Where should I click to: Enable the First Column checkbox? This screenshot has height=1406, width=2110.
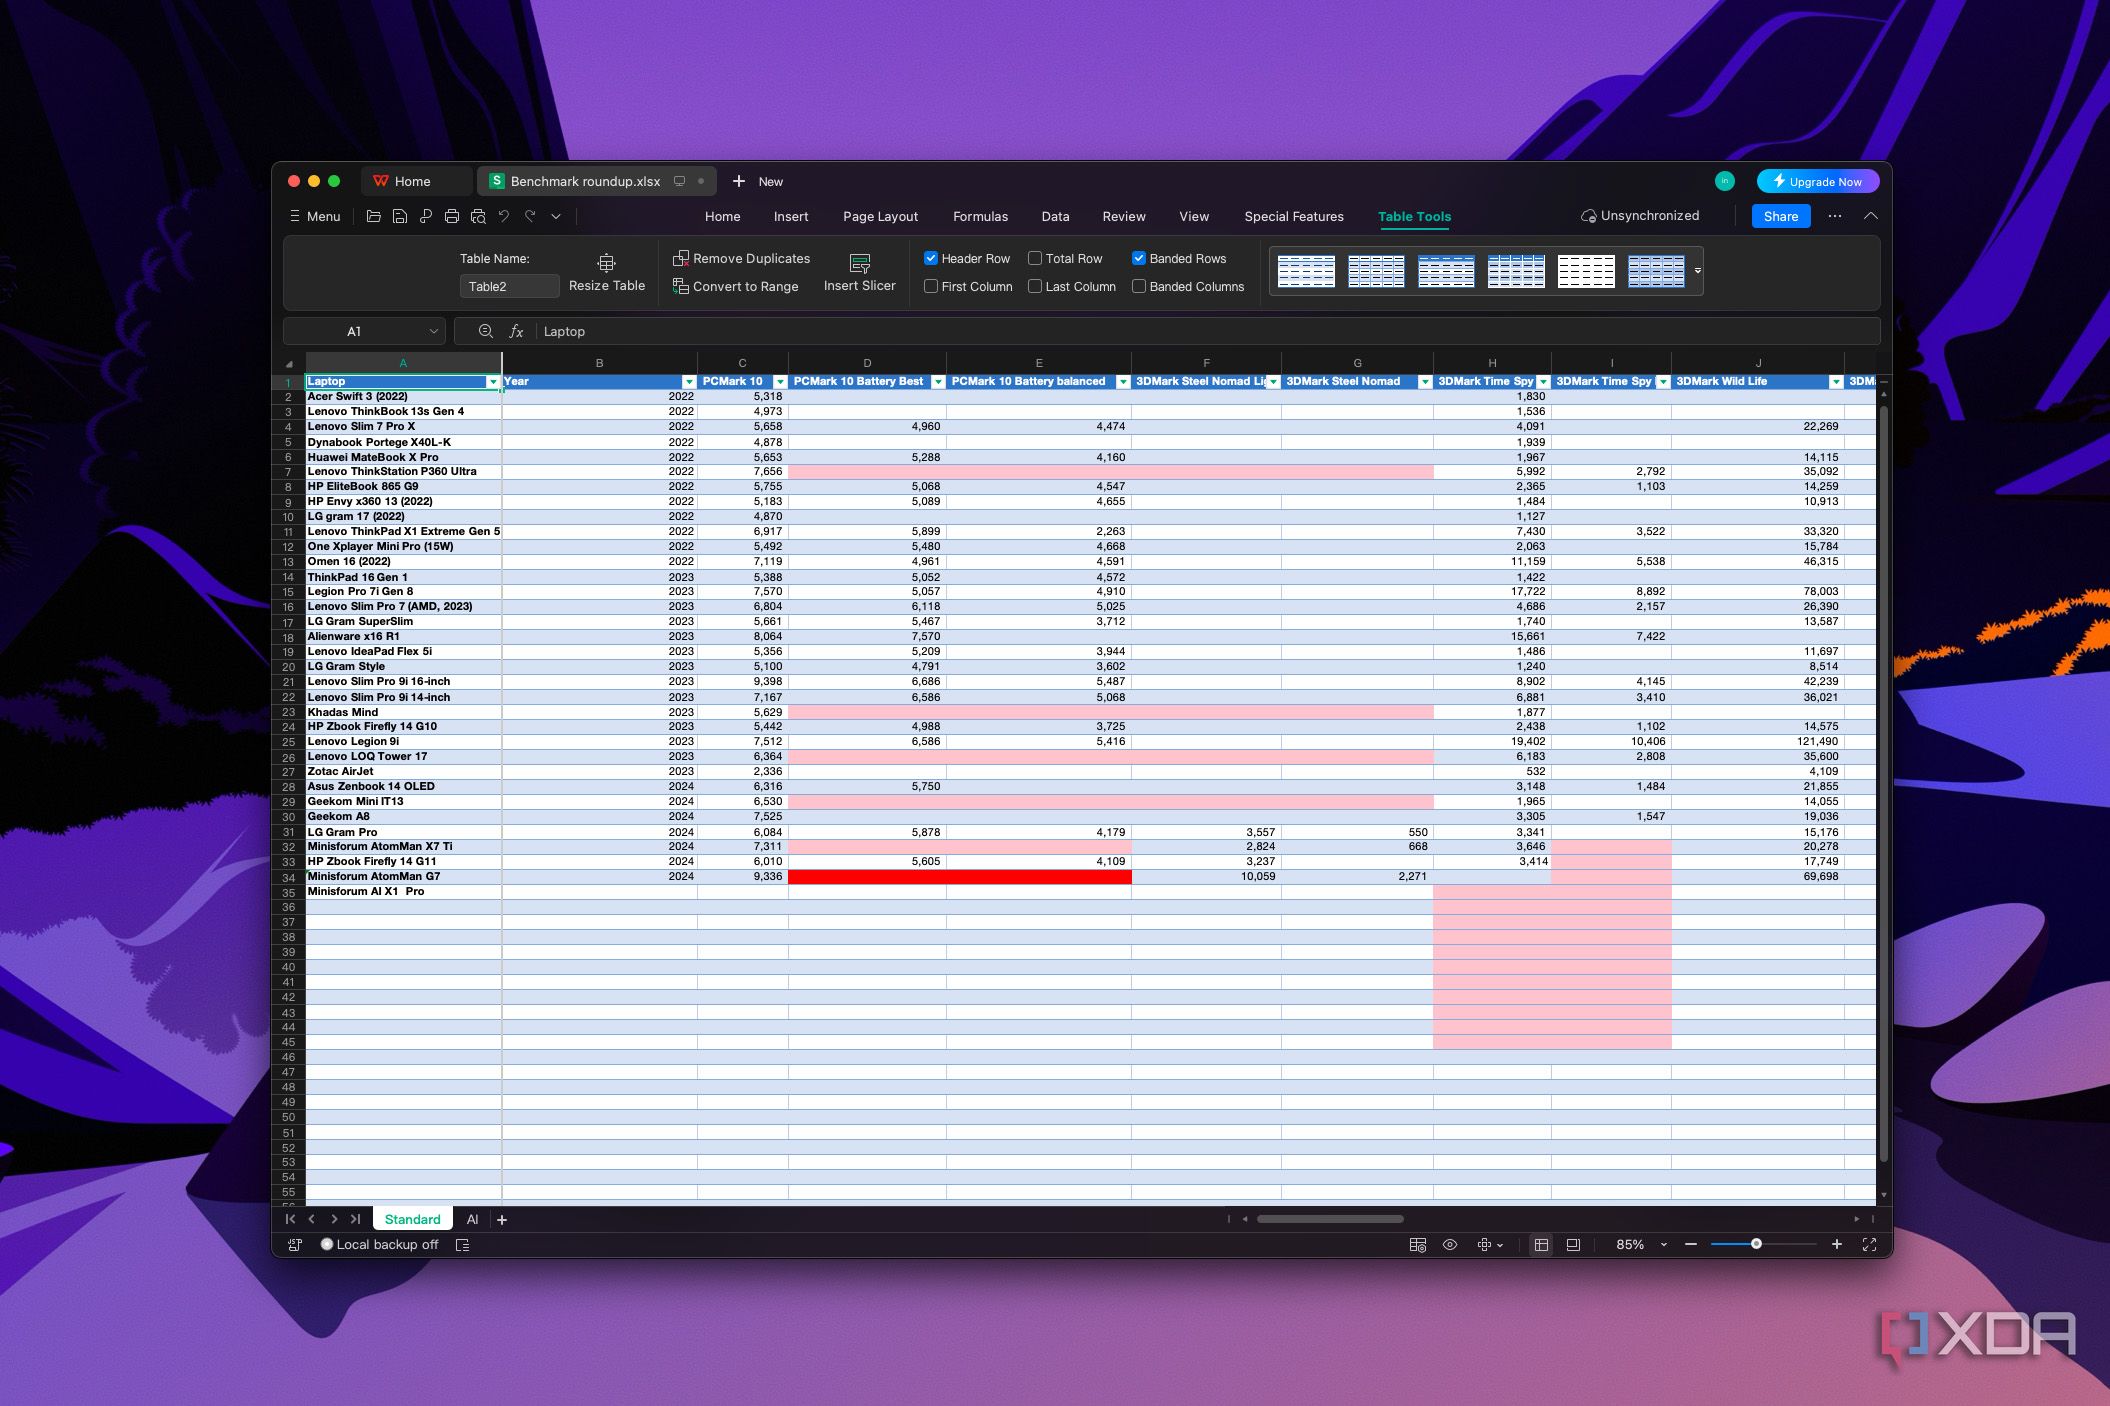pos(931,286)
